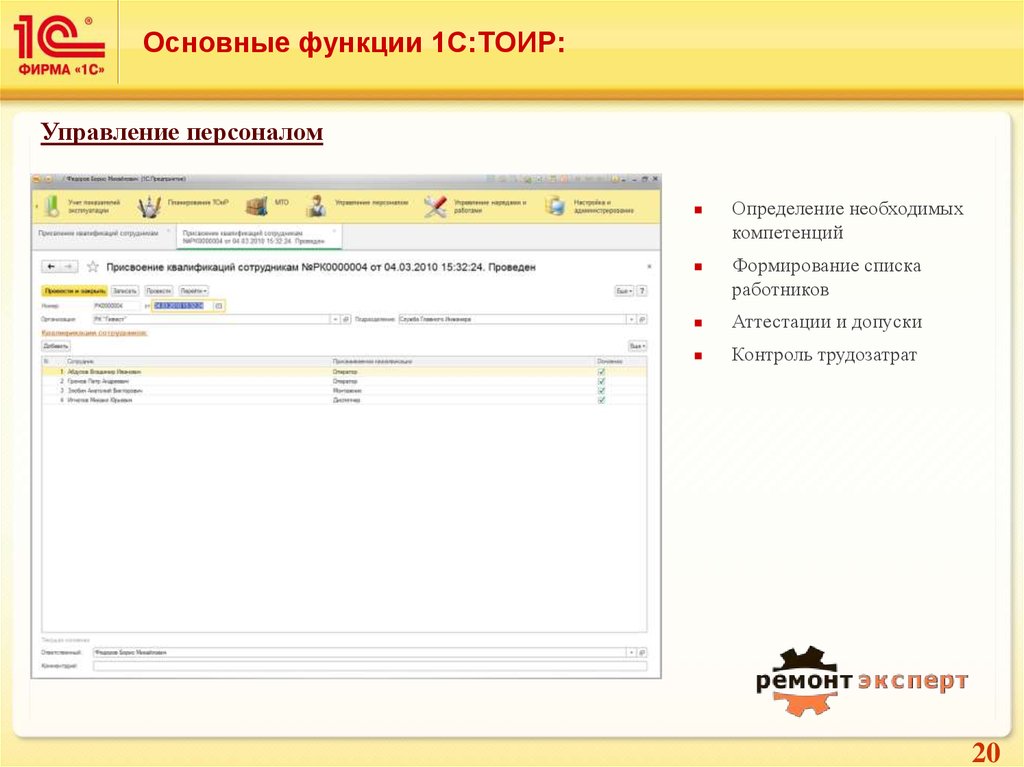The image size is (1024, 767).
Task: Click the Записать button
Action: coord(125,291)
